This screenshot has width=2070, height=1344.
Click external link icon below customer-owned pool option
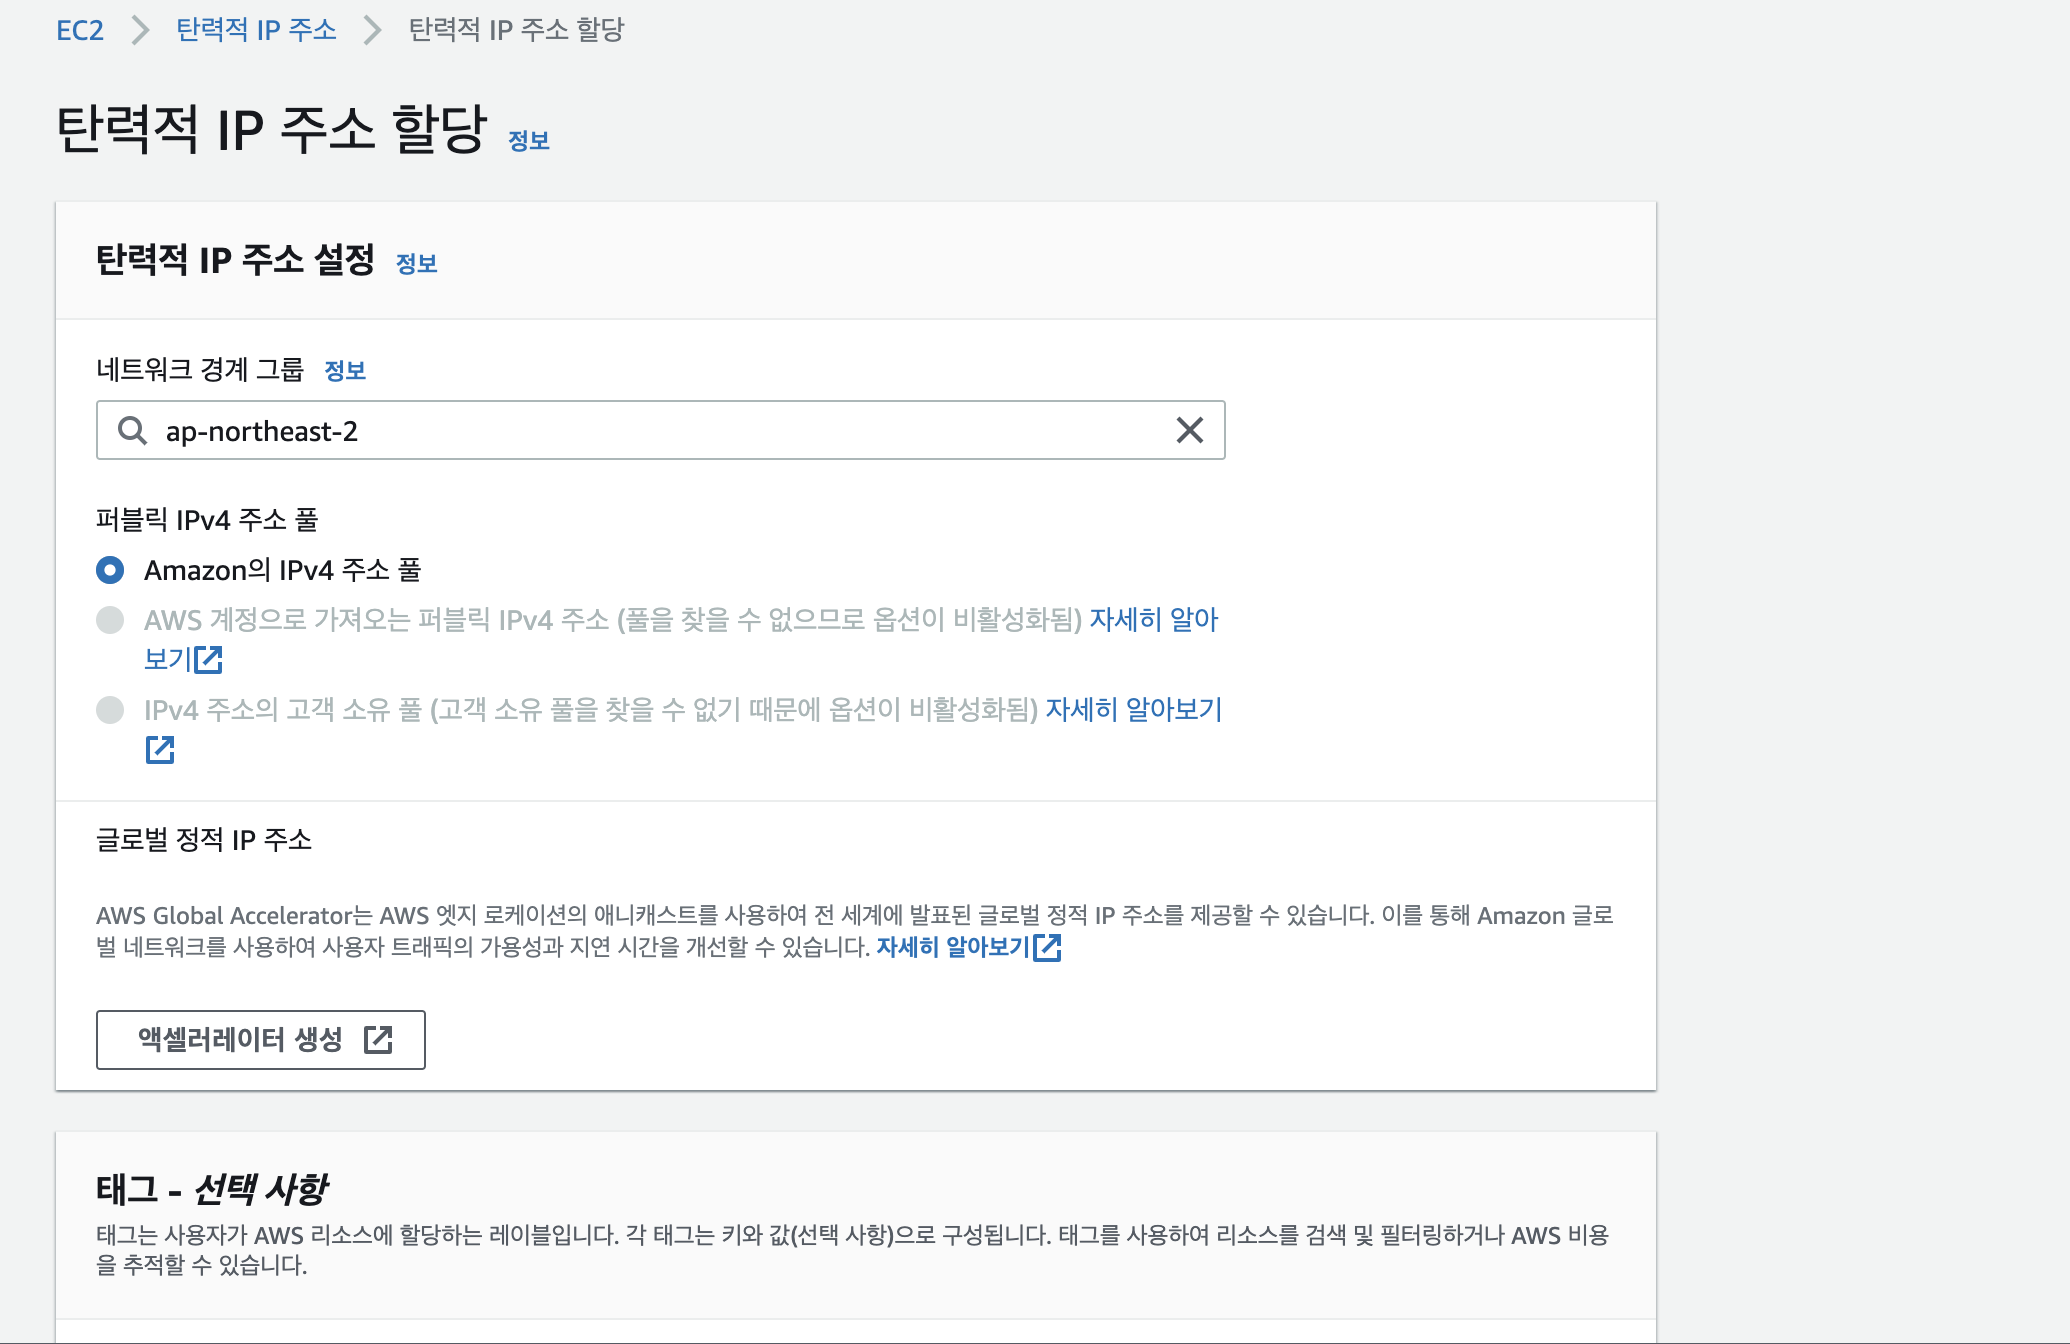pyautogui.click(x=160, y=750)
